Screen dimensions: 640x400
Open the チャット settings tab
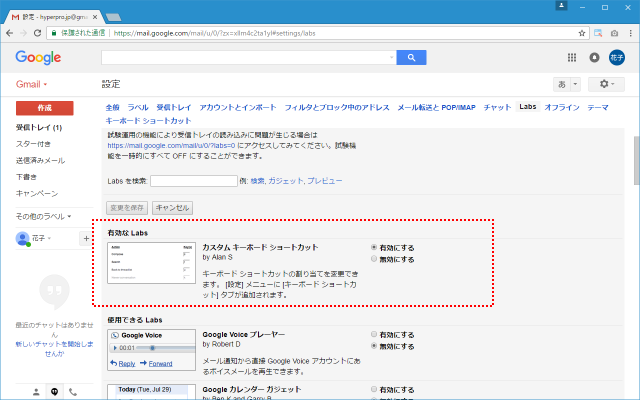498,107
